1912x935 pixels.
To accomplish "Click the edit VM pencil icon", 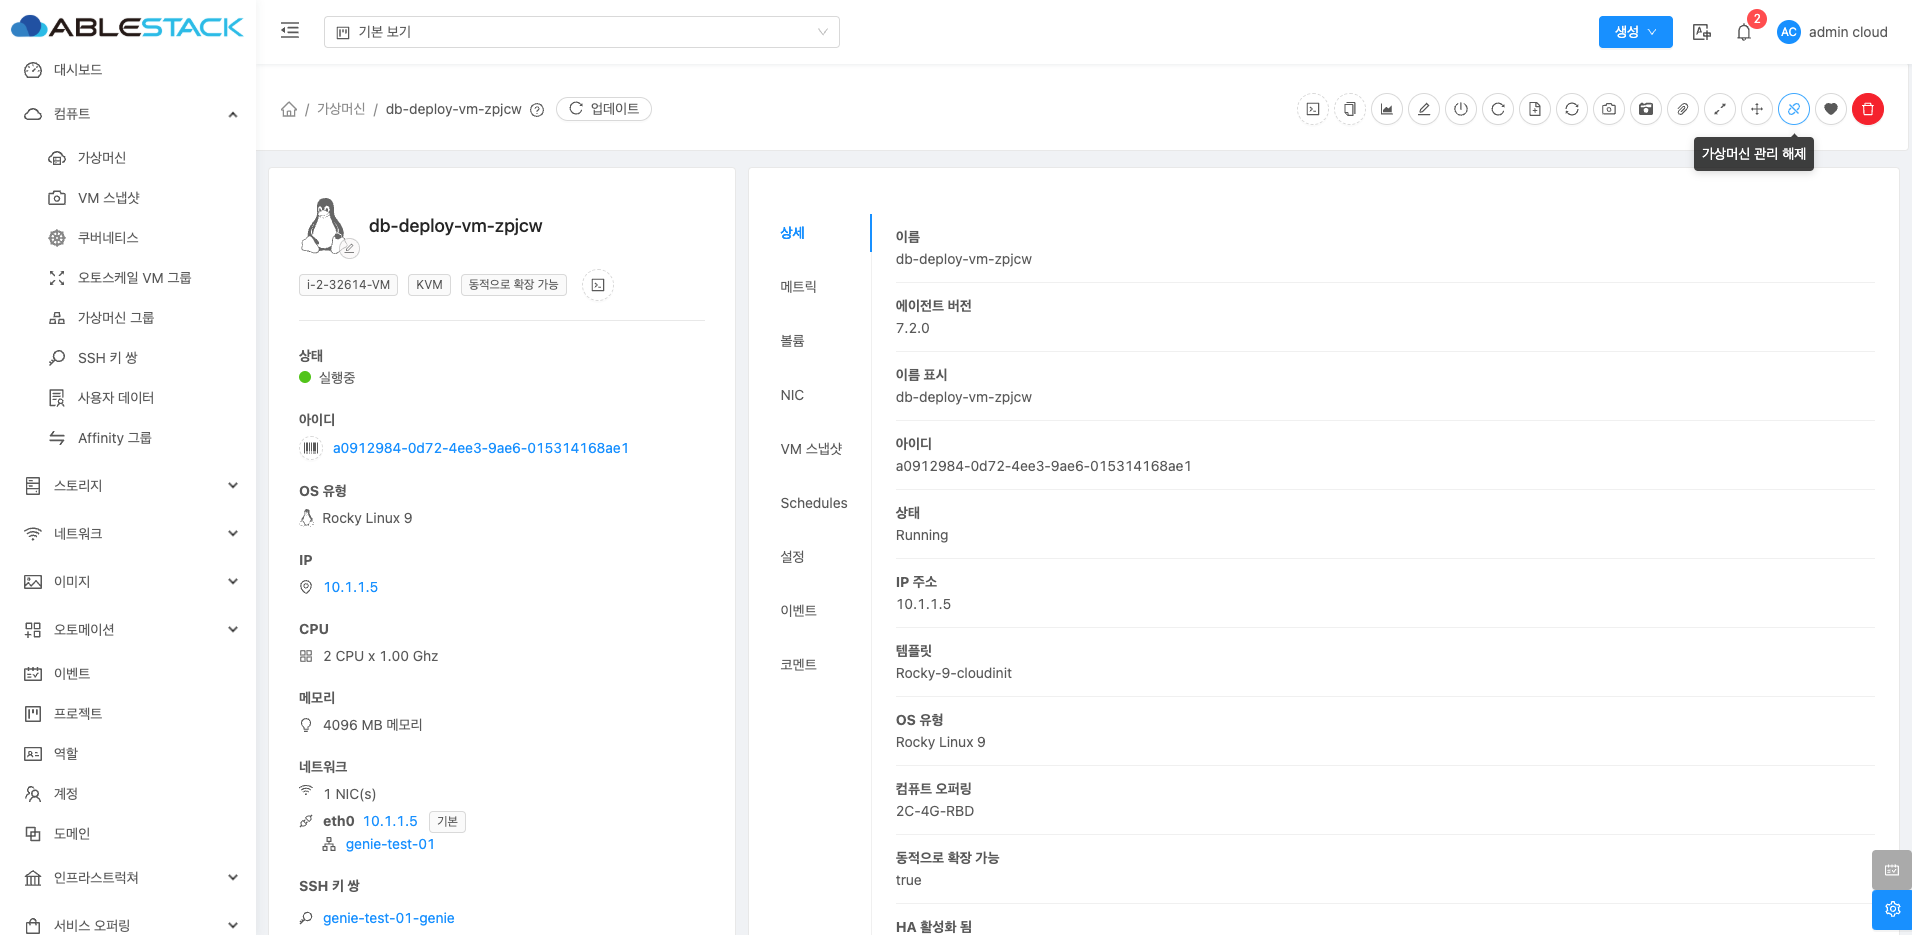I will (1424, 109).
